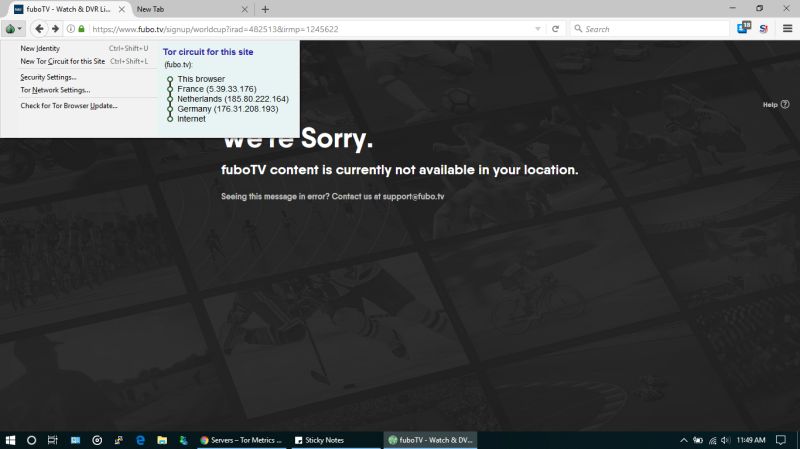The image size is (800, 449).
Task: Open a new tab with the plus button
Action: click(265, 9)
